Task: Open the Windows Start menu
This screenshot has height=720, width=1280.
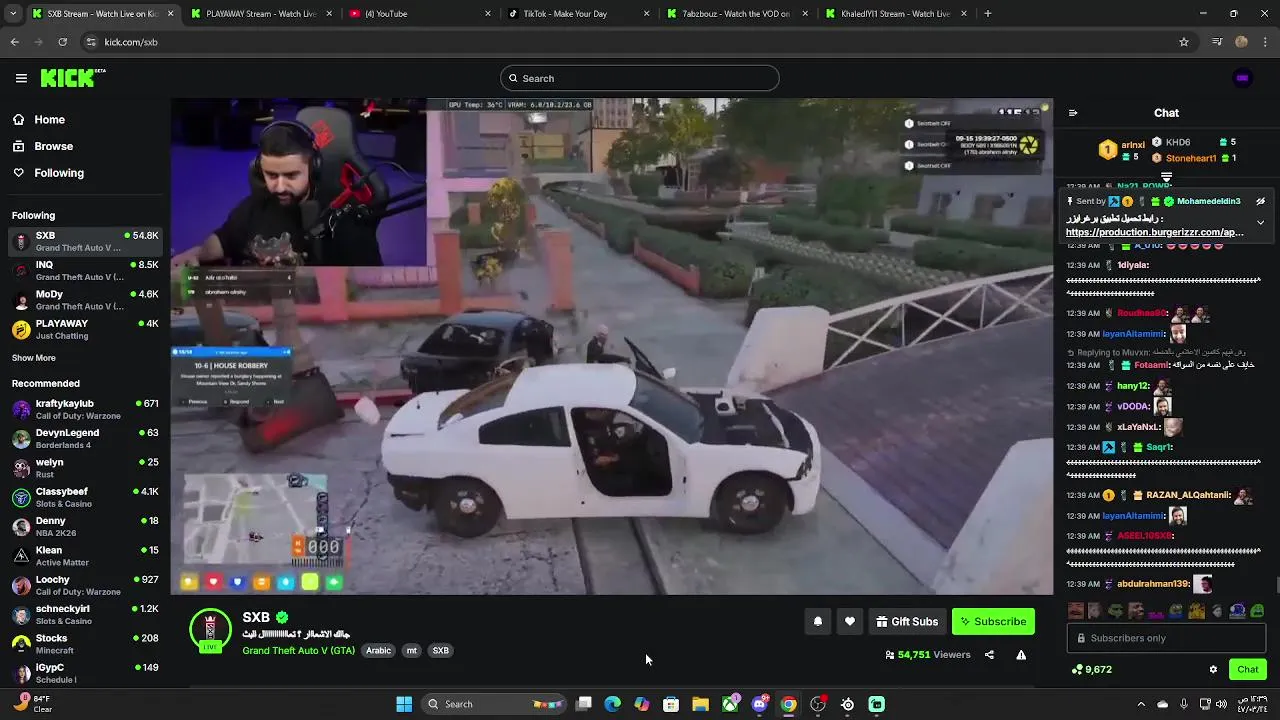Action: point(404,704)
